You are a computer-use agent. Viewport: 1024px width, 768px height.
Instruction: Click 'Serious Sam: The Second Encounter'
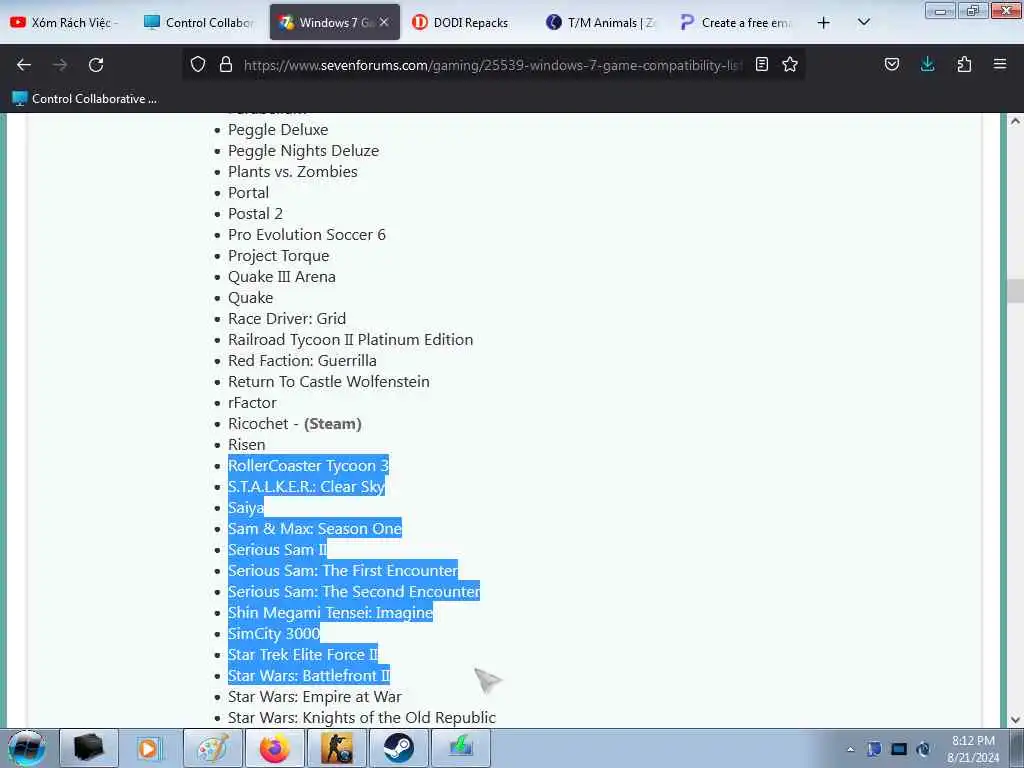(x=354, y=591)
